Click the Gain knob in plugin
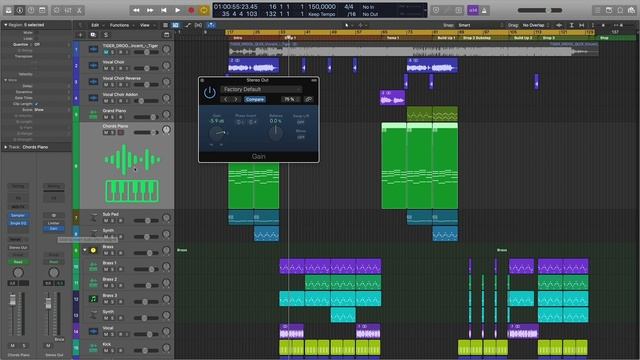 click(217, 133)
